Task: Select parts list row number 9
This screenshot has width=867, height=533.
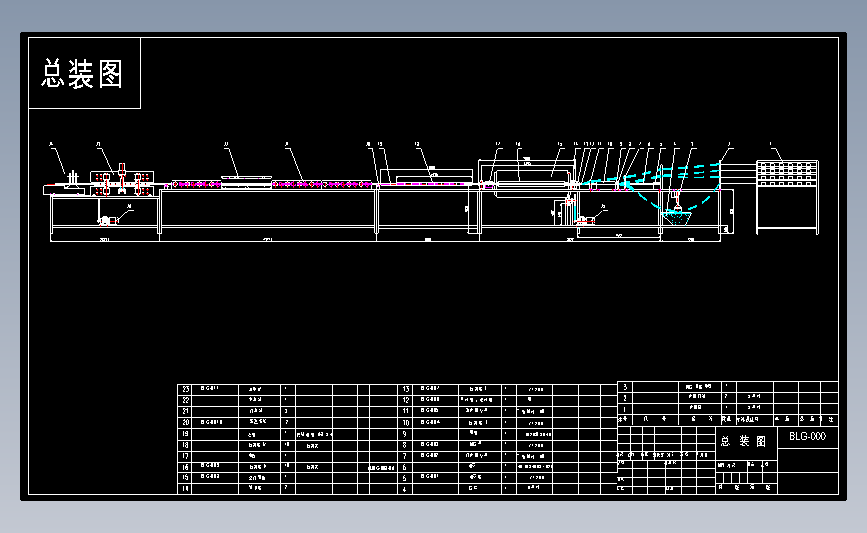Action: [x=508, y=434]
